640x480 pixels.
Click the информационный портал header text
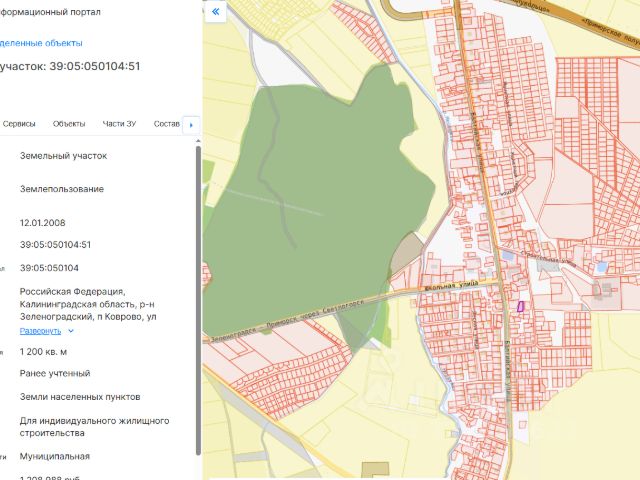pyautogui.click(x=50, y=12)
